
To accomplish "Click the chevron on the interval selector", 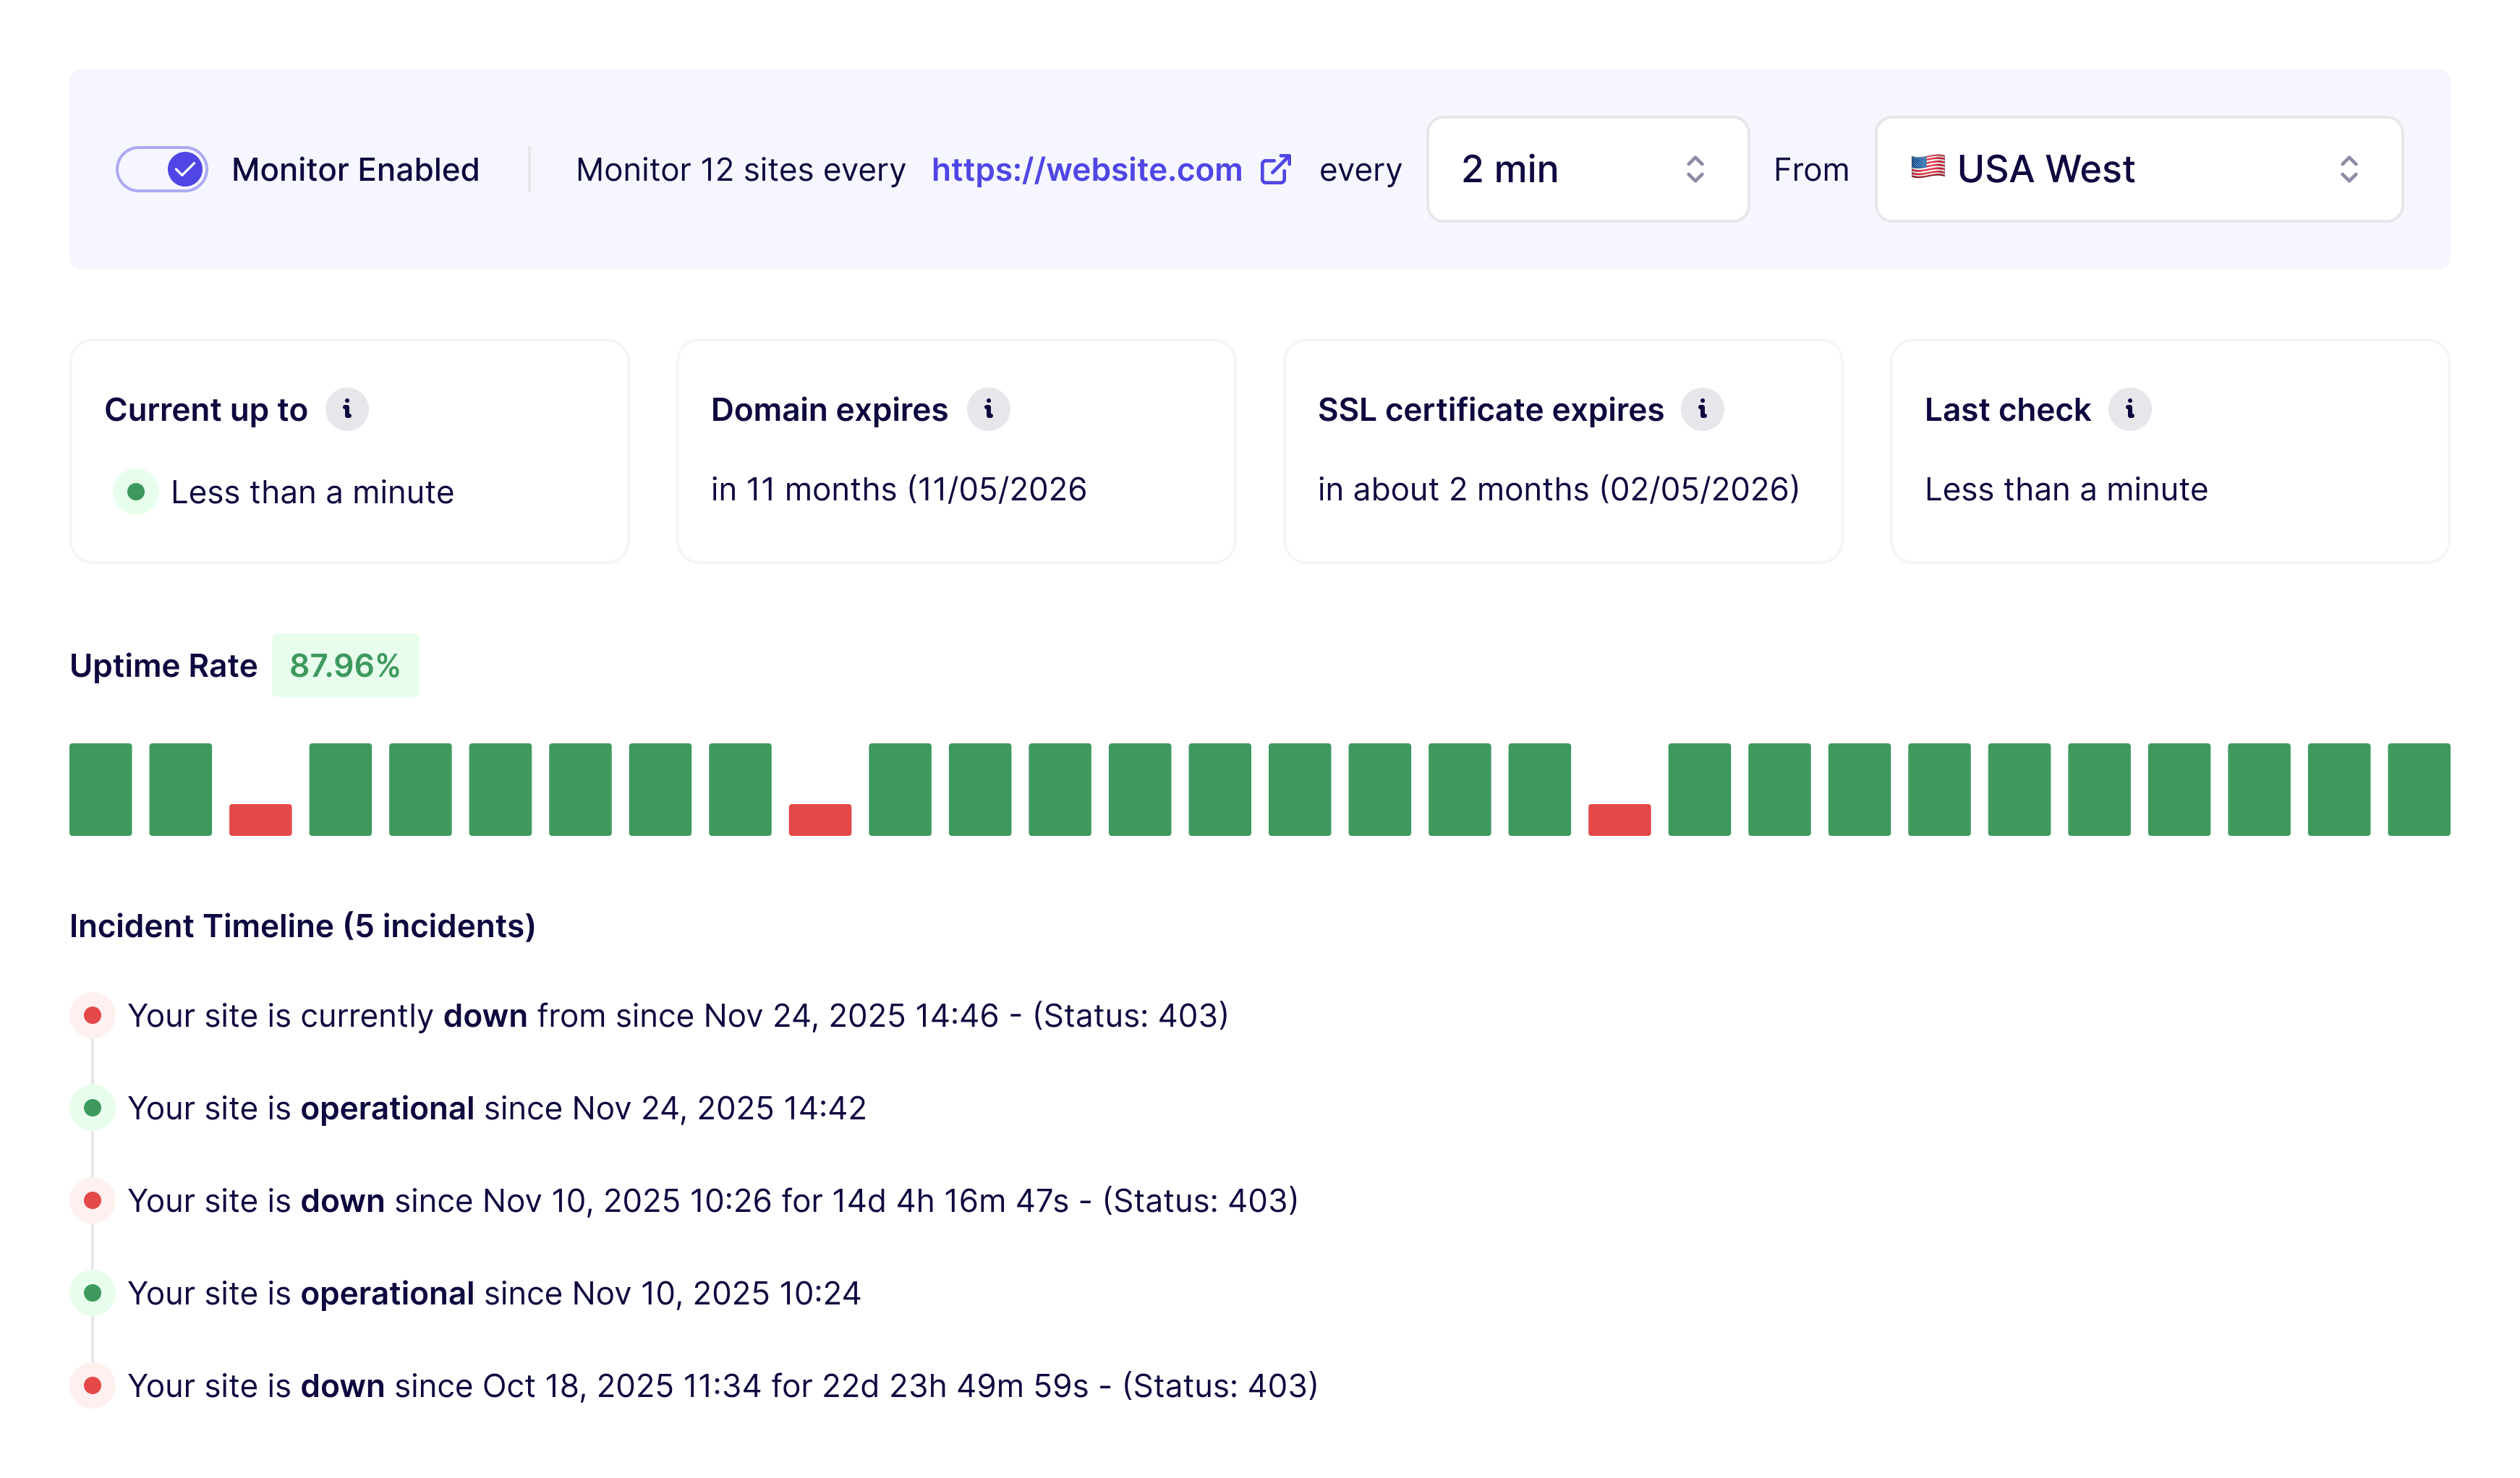I will (x=1697, y=169).
